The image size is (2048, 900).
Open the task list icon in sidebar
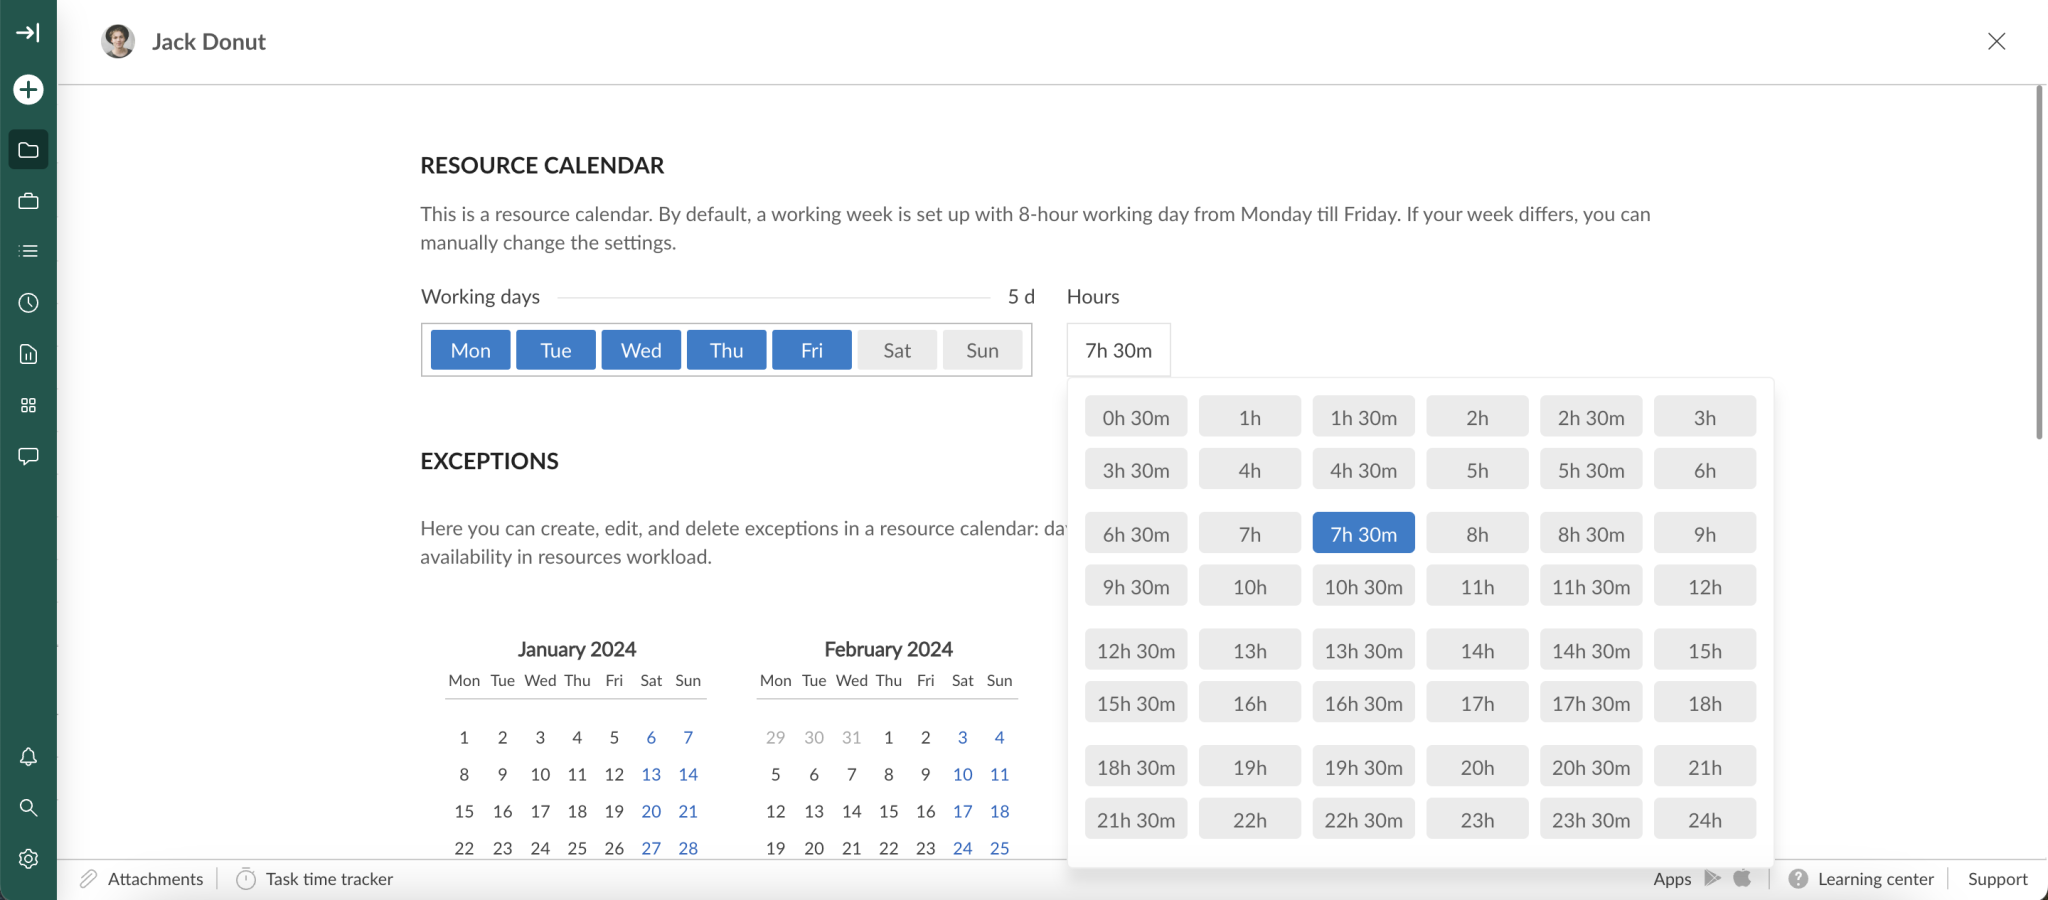pos(28,251)
